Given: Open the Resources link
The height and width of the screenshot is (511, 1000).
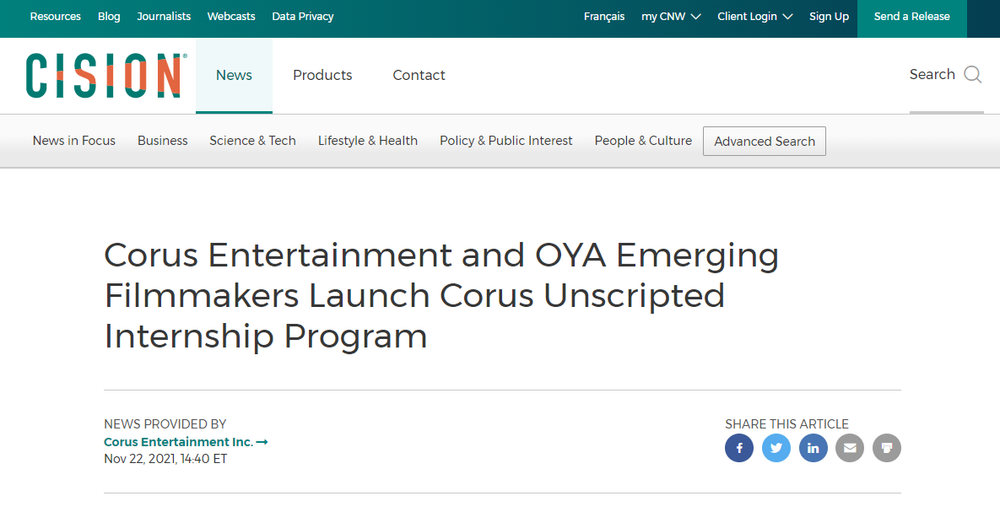Looking at the screenshot, I should [x=55, y=17].
